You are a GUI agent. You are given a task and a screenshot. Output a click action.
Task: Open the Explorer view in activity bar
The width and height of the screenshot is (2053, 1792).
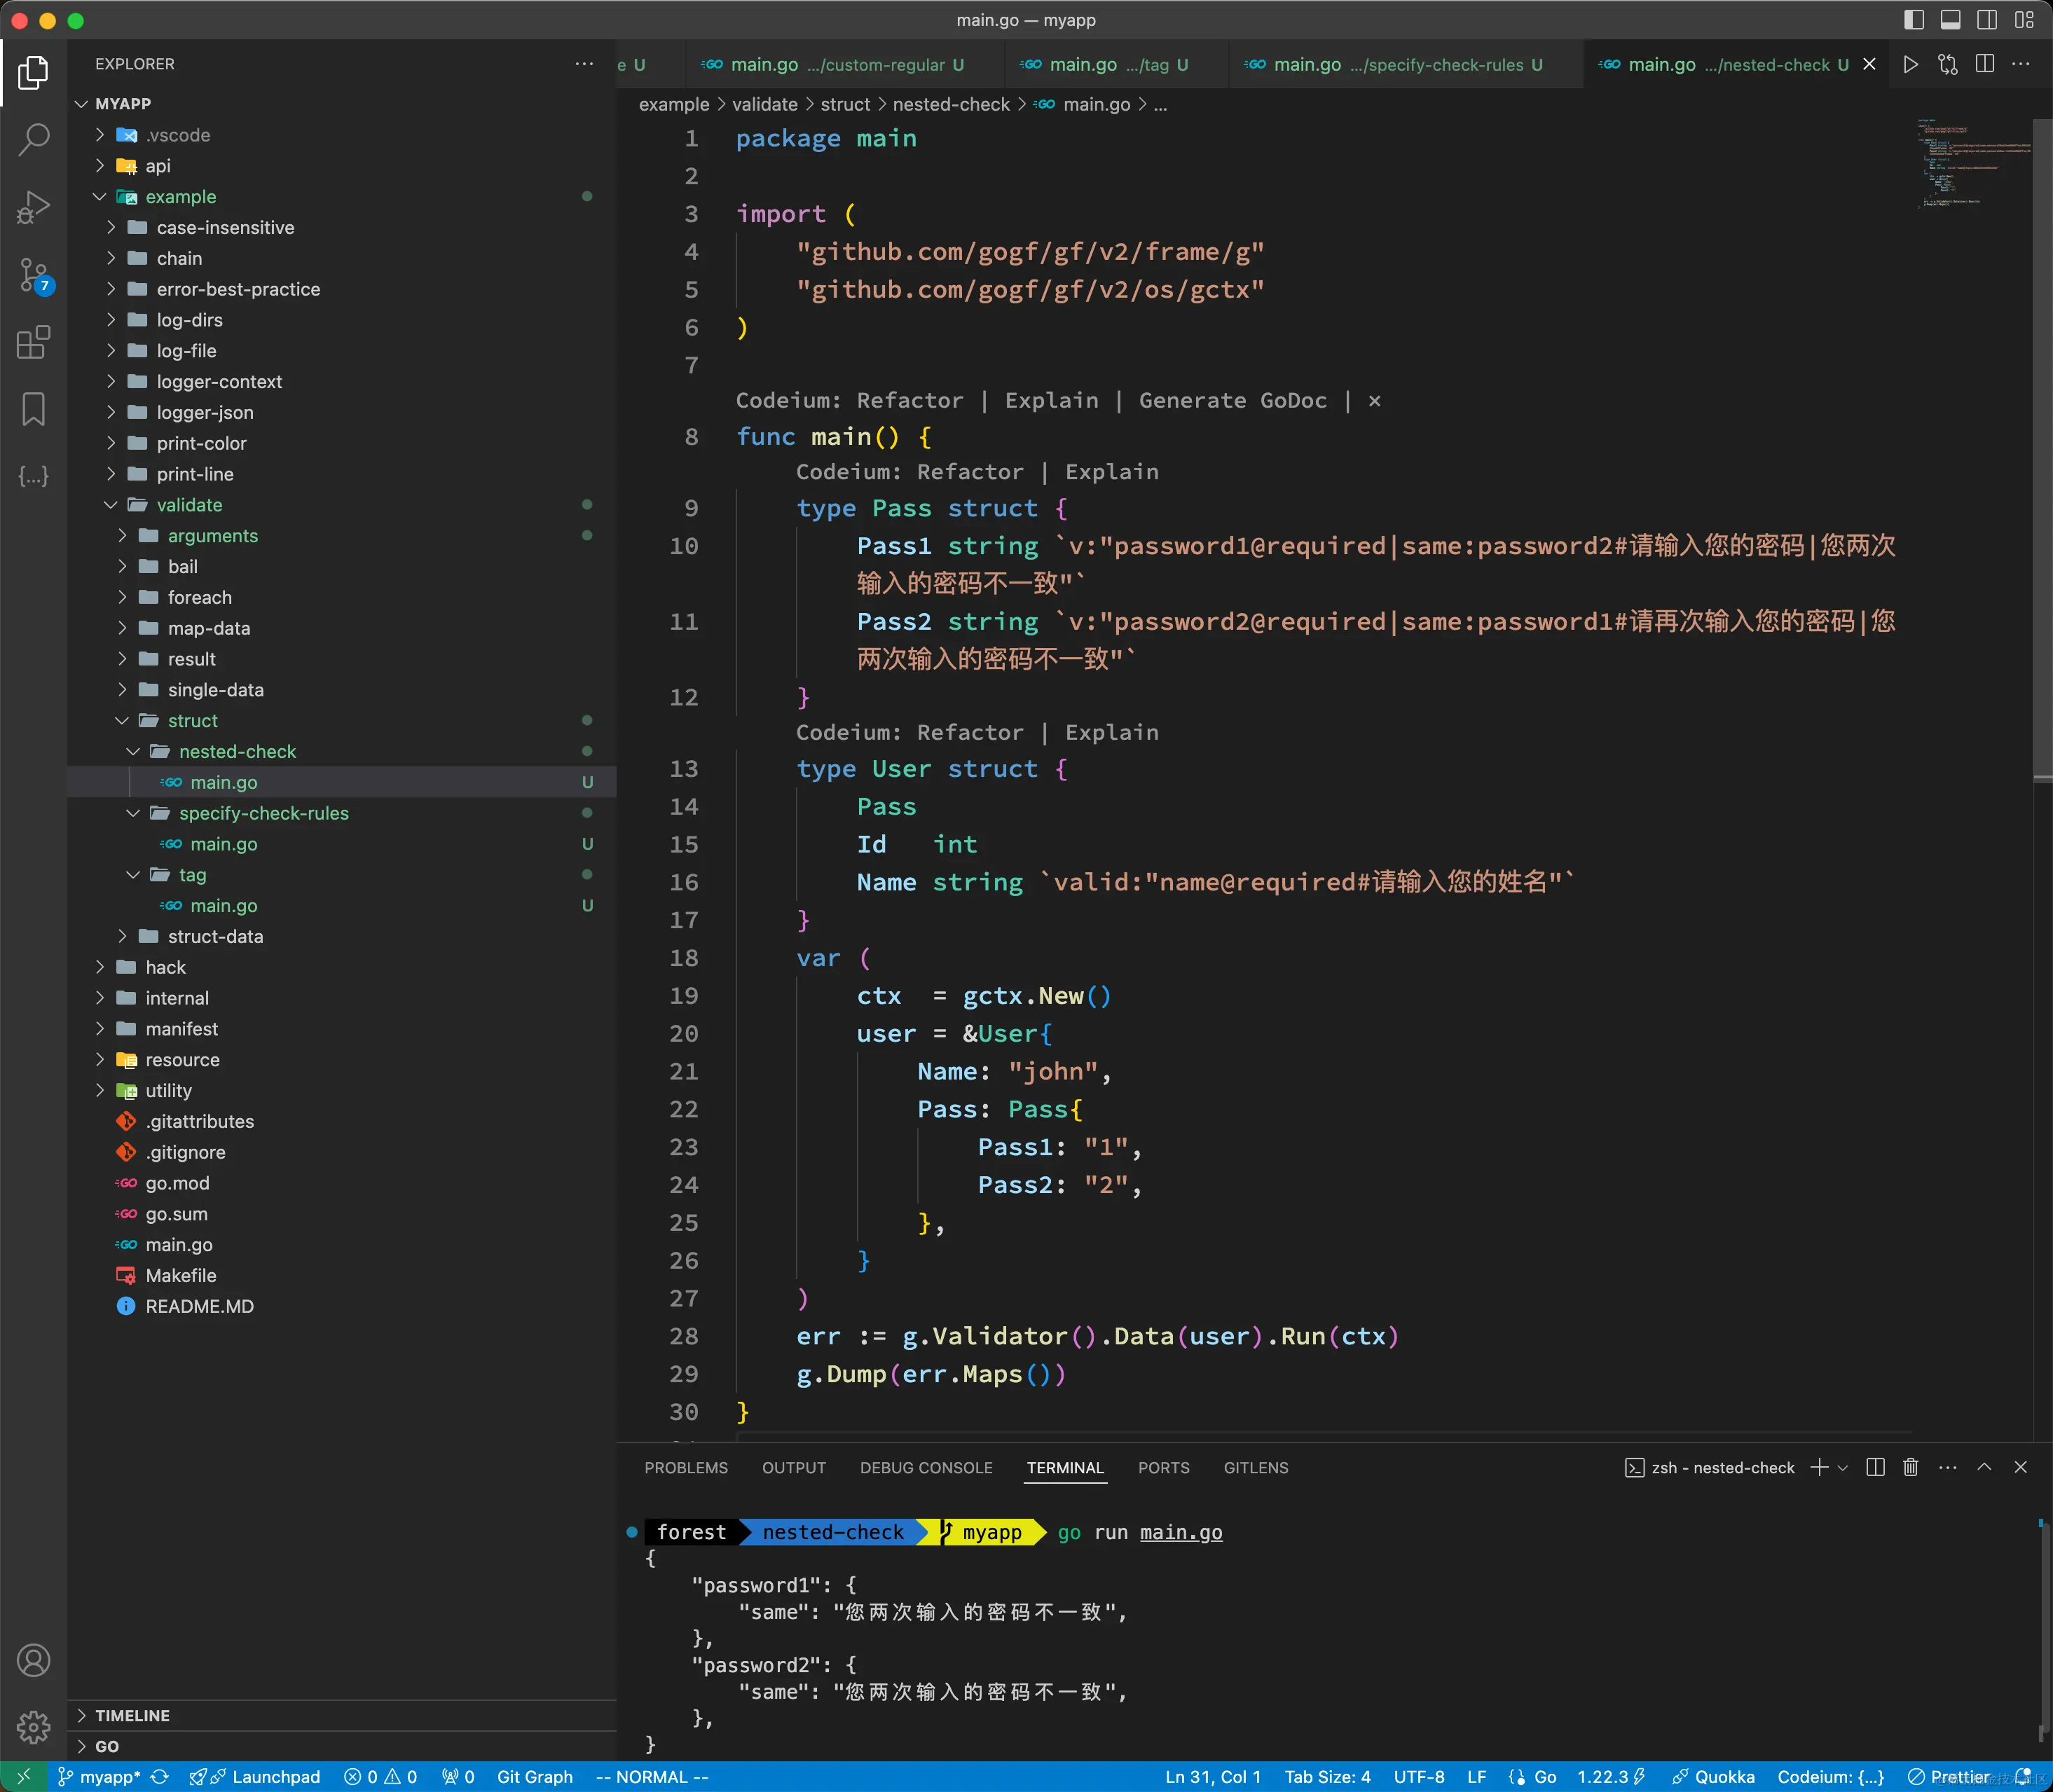pos(33,72)
